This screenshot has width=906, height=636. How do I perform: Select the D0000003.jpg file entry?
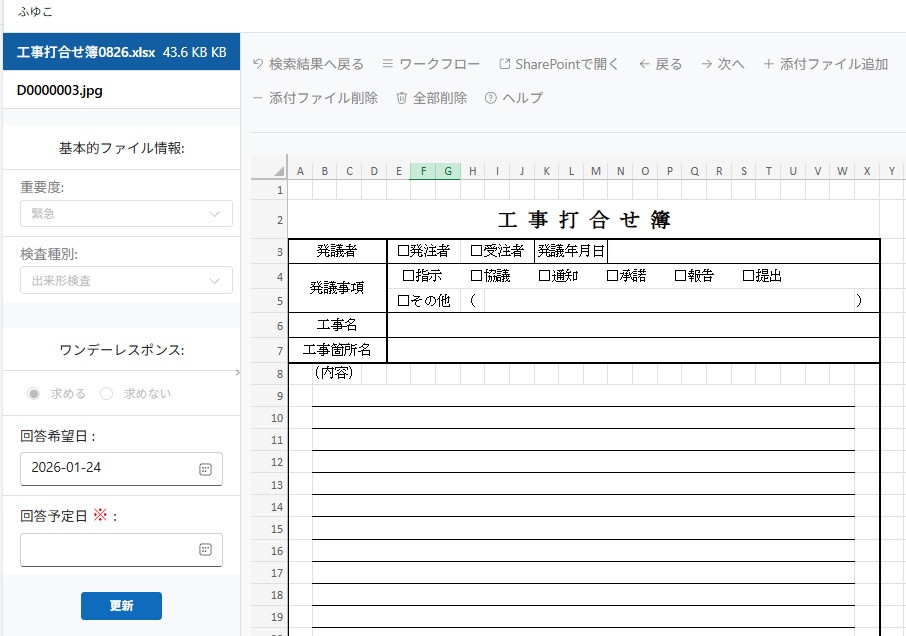tap(60, 90)
